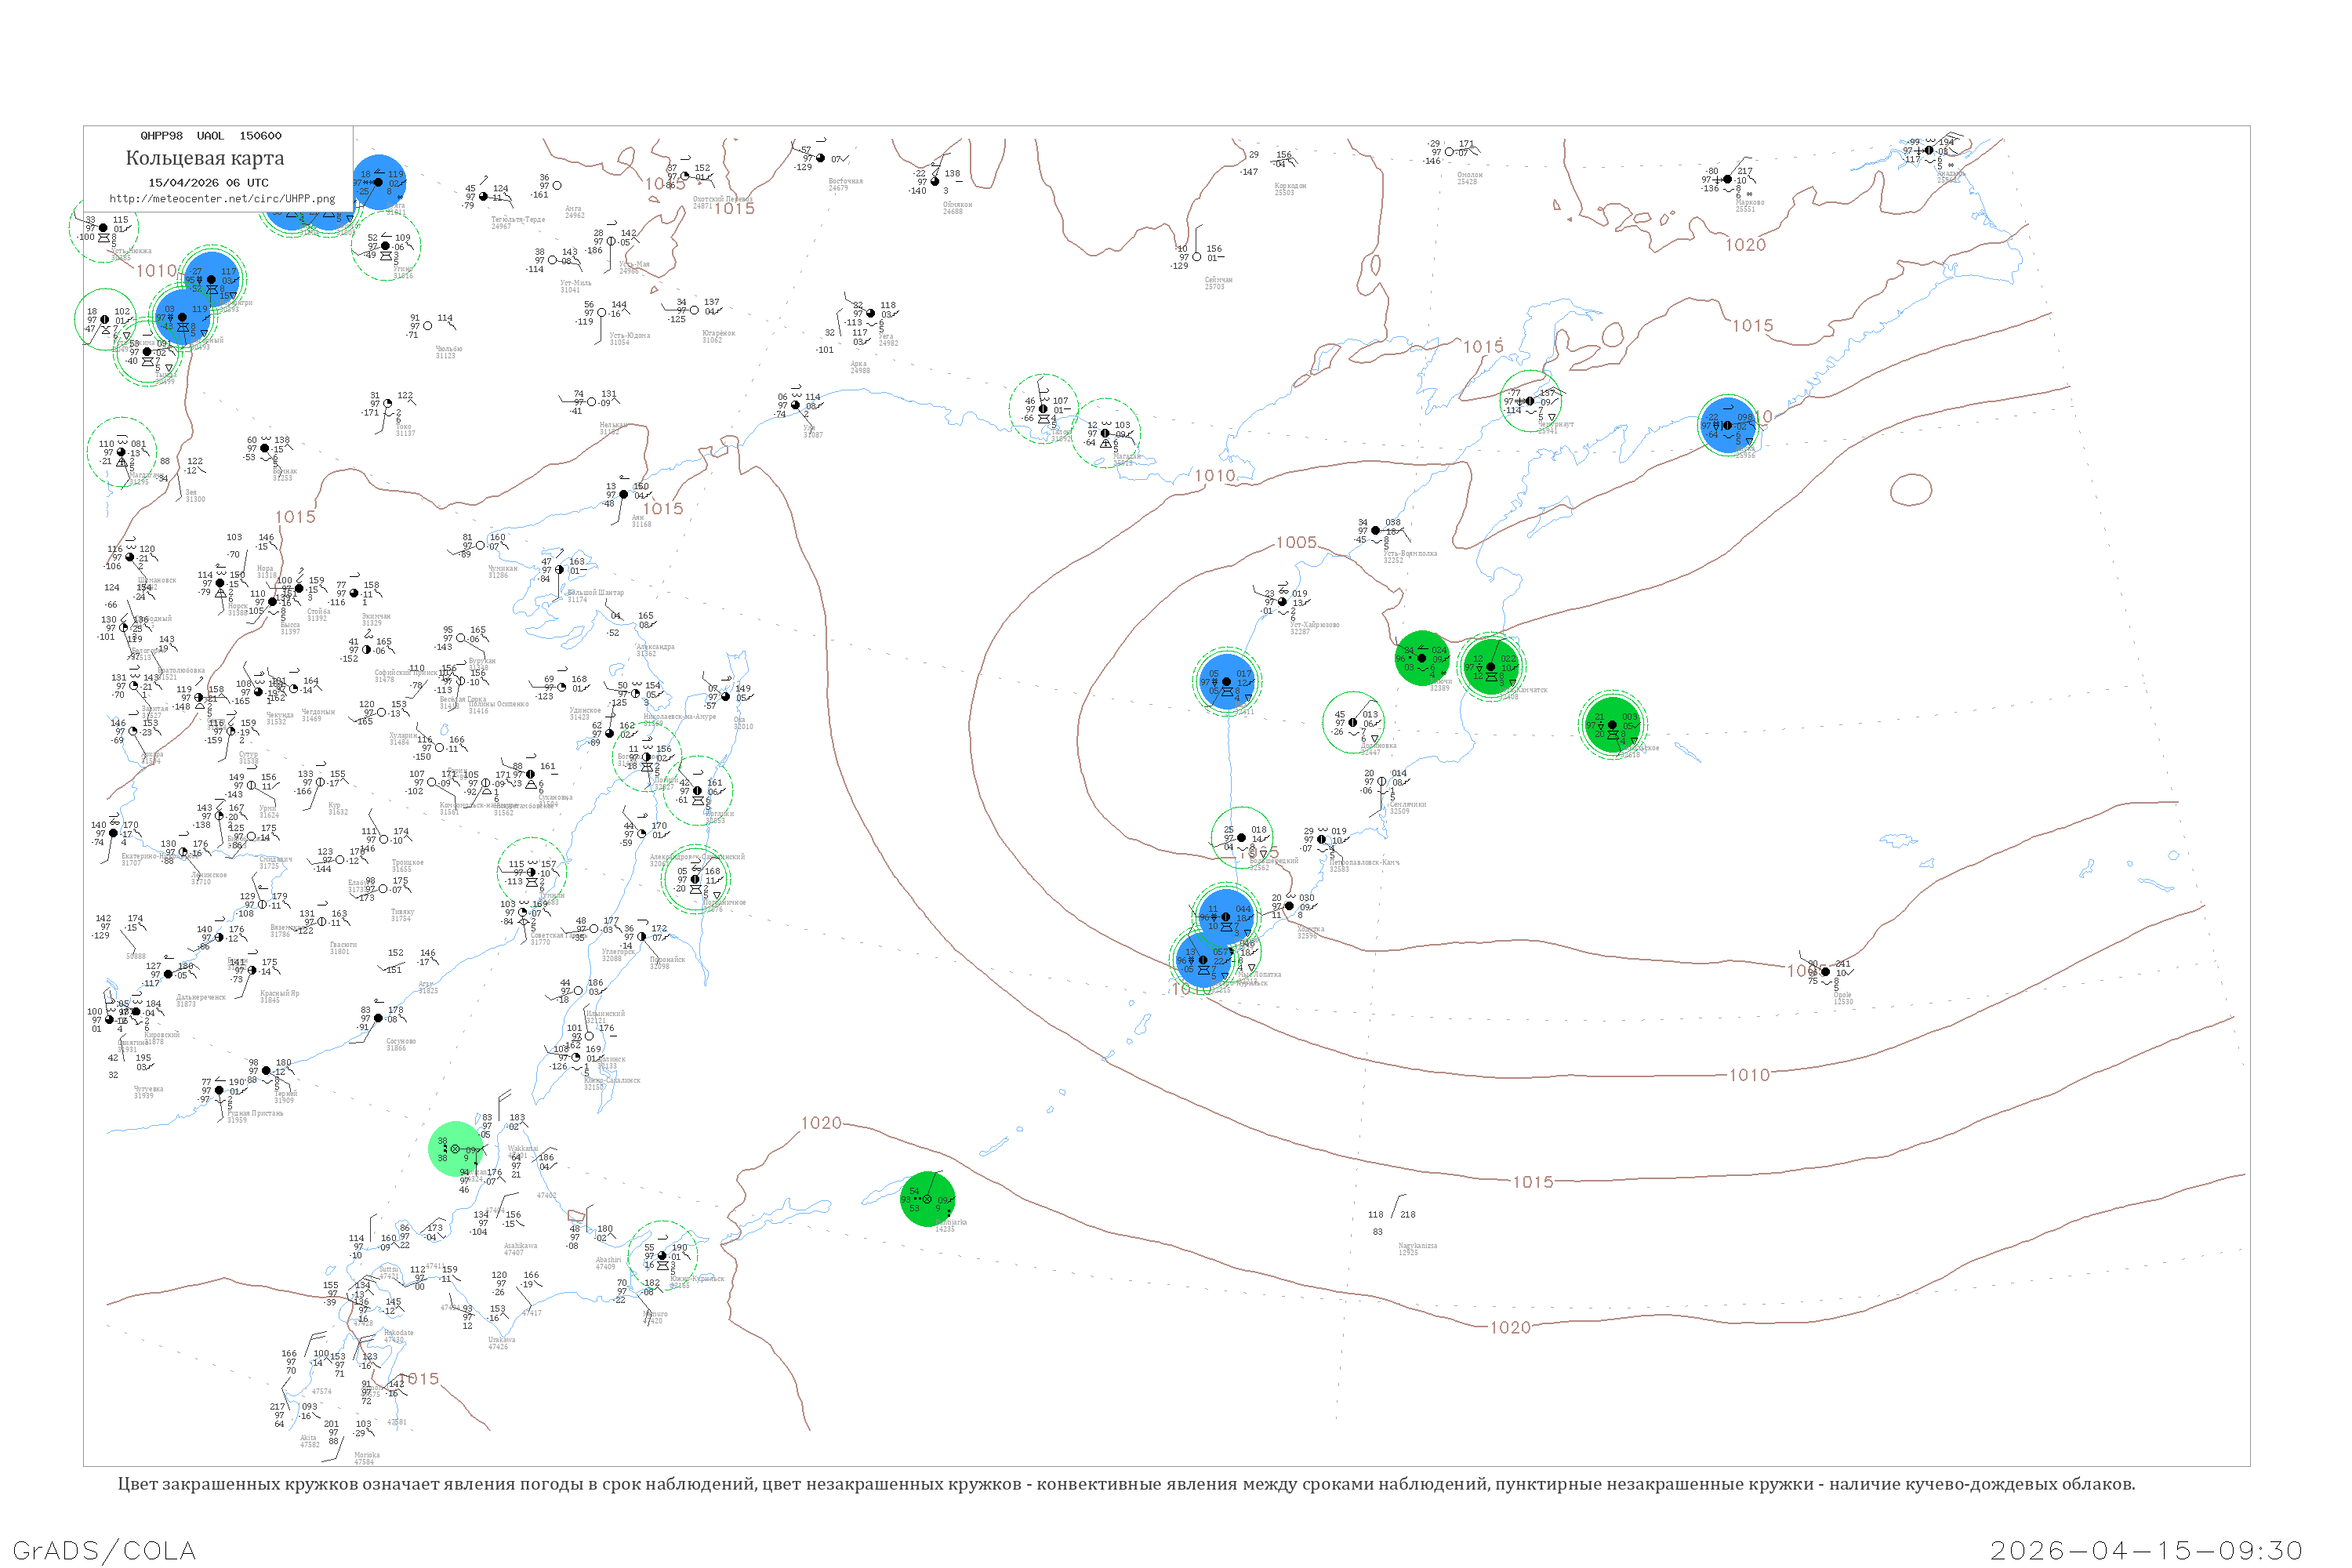Click the Семлячики 32509 station symbol
This screenshot has height=1568, width=2352.
coord(1382,782)
